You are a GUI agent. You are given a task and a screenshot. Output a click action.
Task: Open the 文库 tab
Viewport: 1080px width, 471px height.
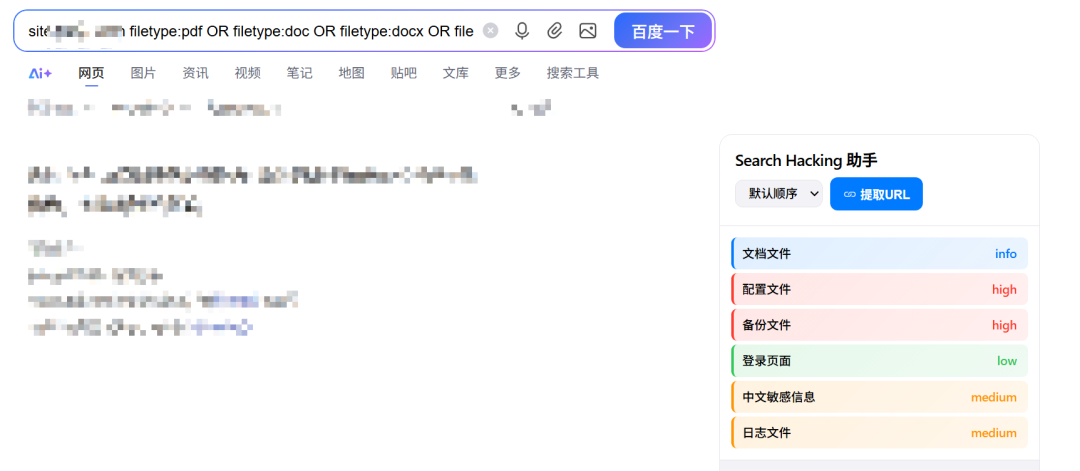pyautogui.click(x=455, y=73)
